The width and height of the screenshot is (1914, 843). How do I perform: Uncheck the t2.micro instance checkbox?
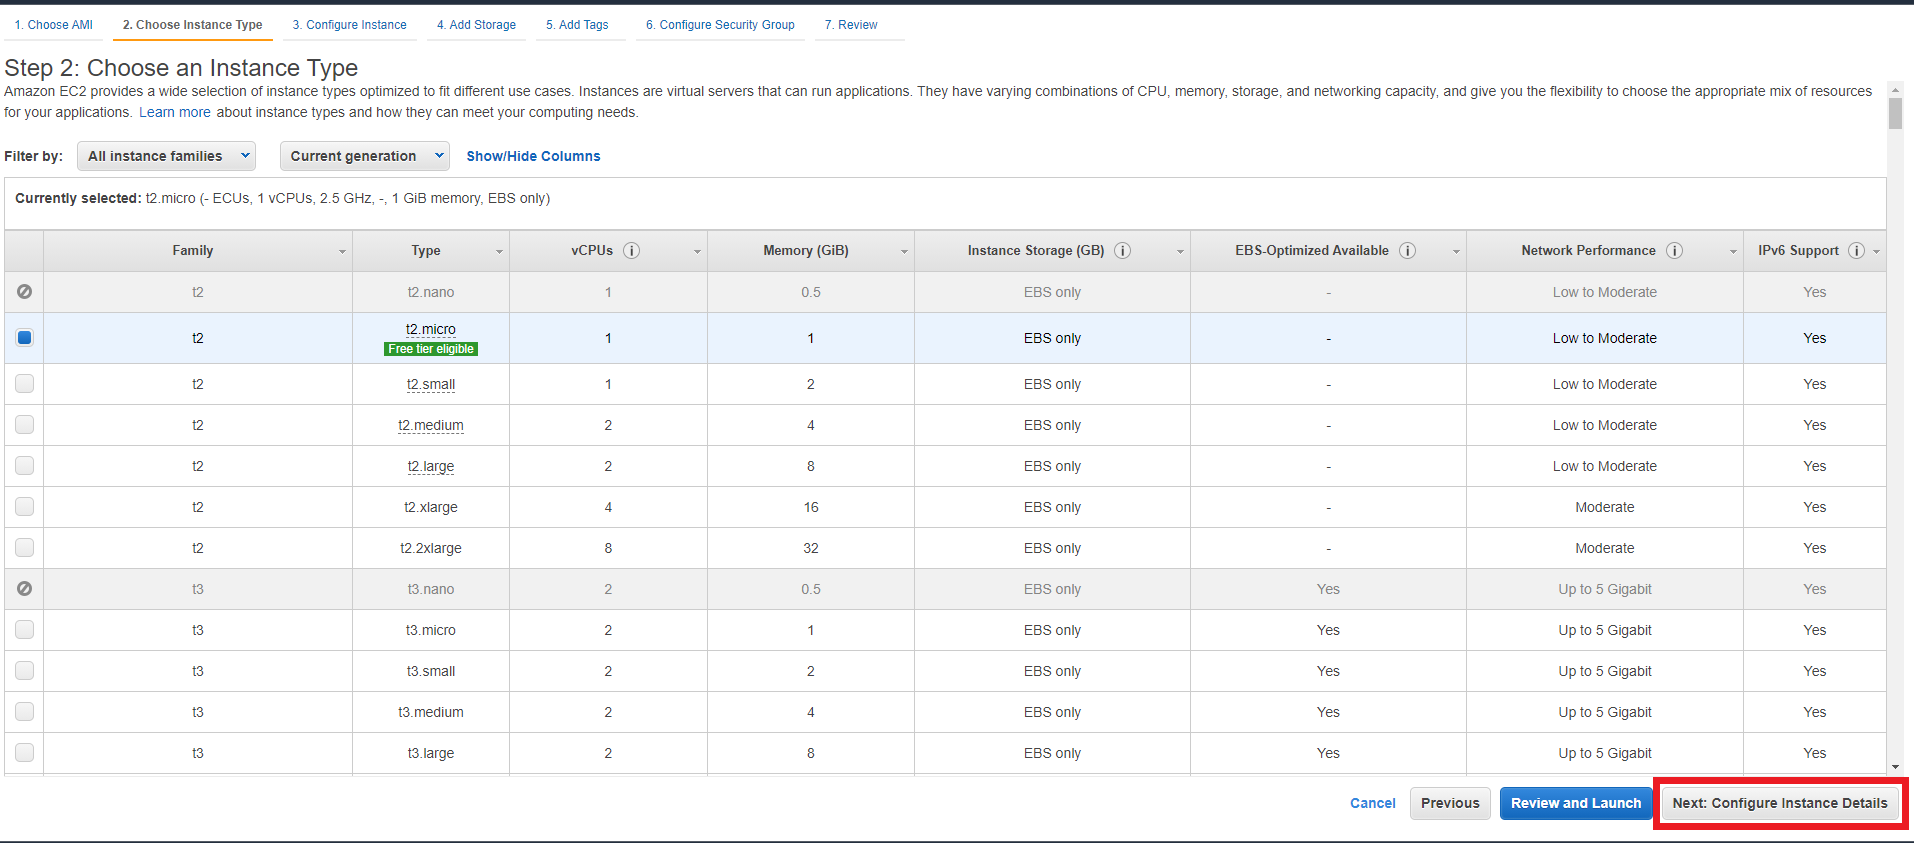[25, 337]
